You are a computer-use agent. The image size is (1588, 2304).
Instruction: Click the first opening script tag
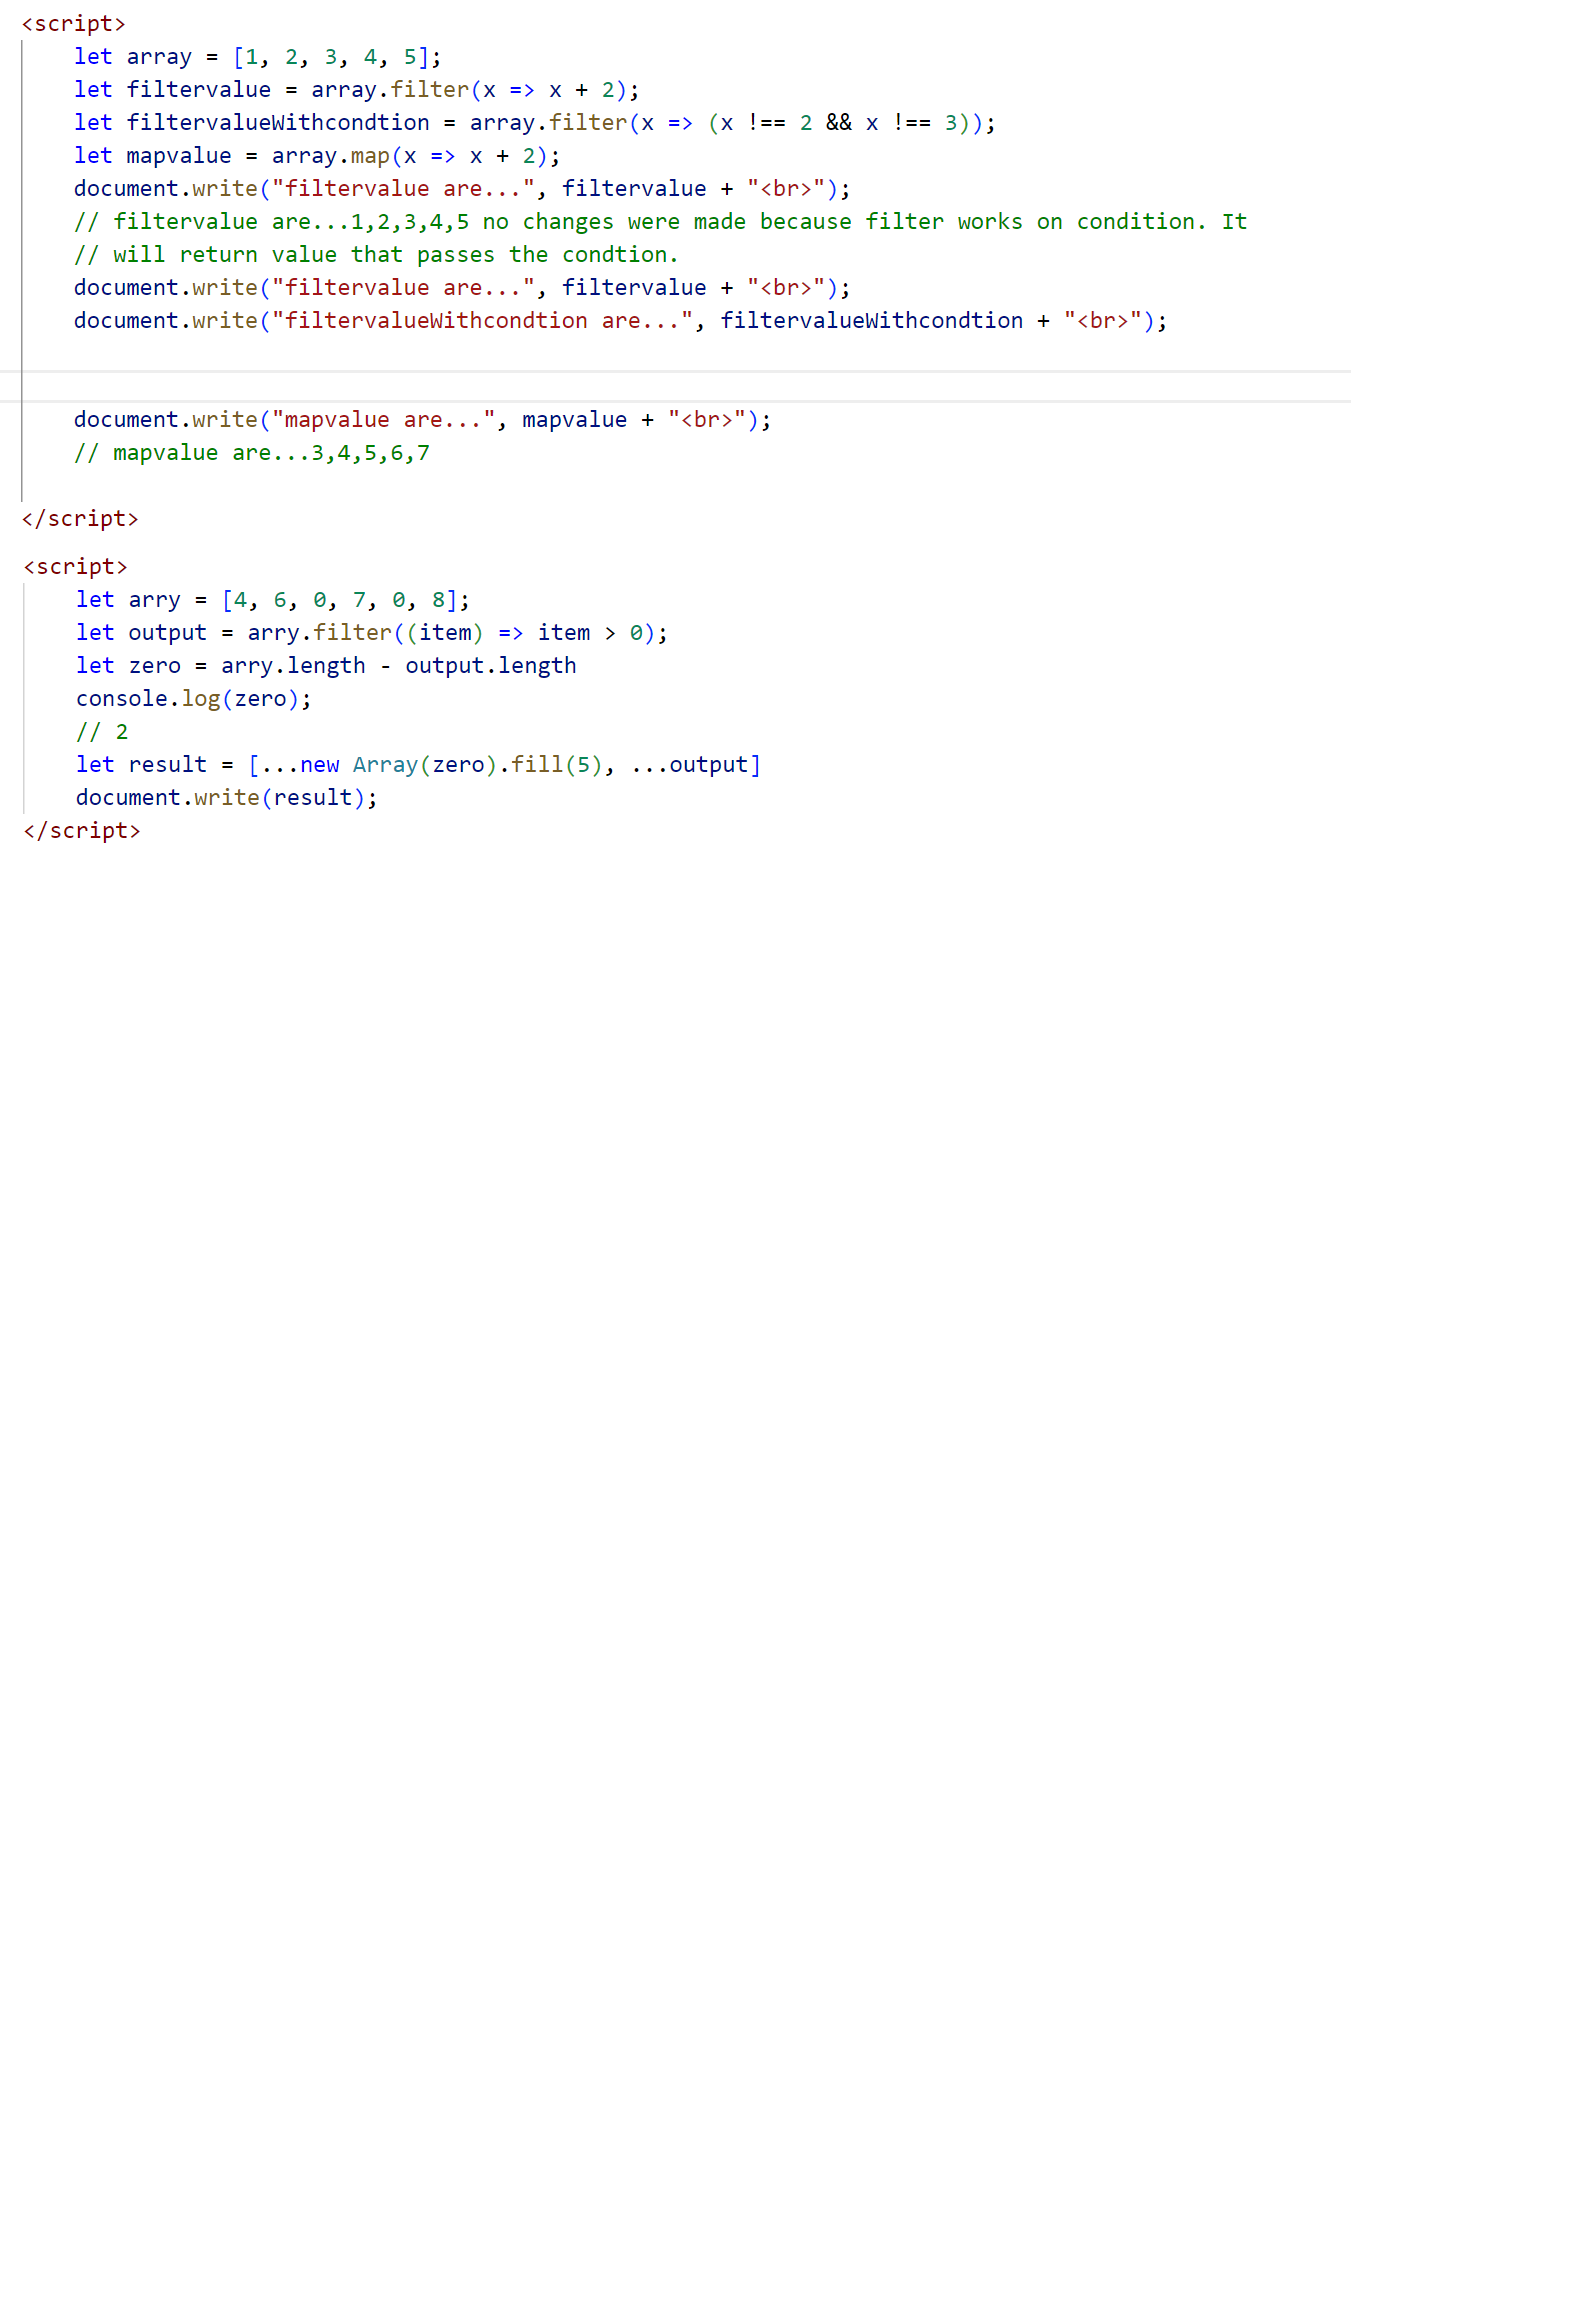(73, 23)
